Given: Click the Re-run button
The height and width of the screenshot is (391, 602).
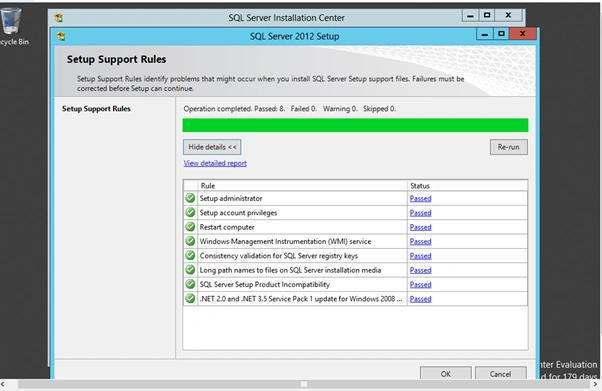Looking at the screenshot, I should coord(508,147).
